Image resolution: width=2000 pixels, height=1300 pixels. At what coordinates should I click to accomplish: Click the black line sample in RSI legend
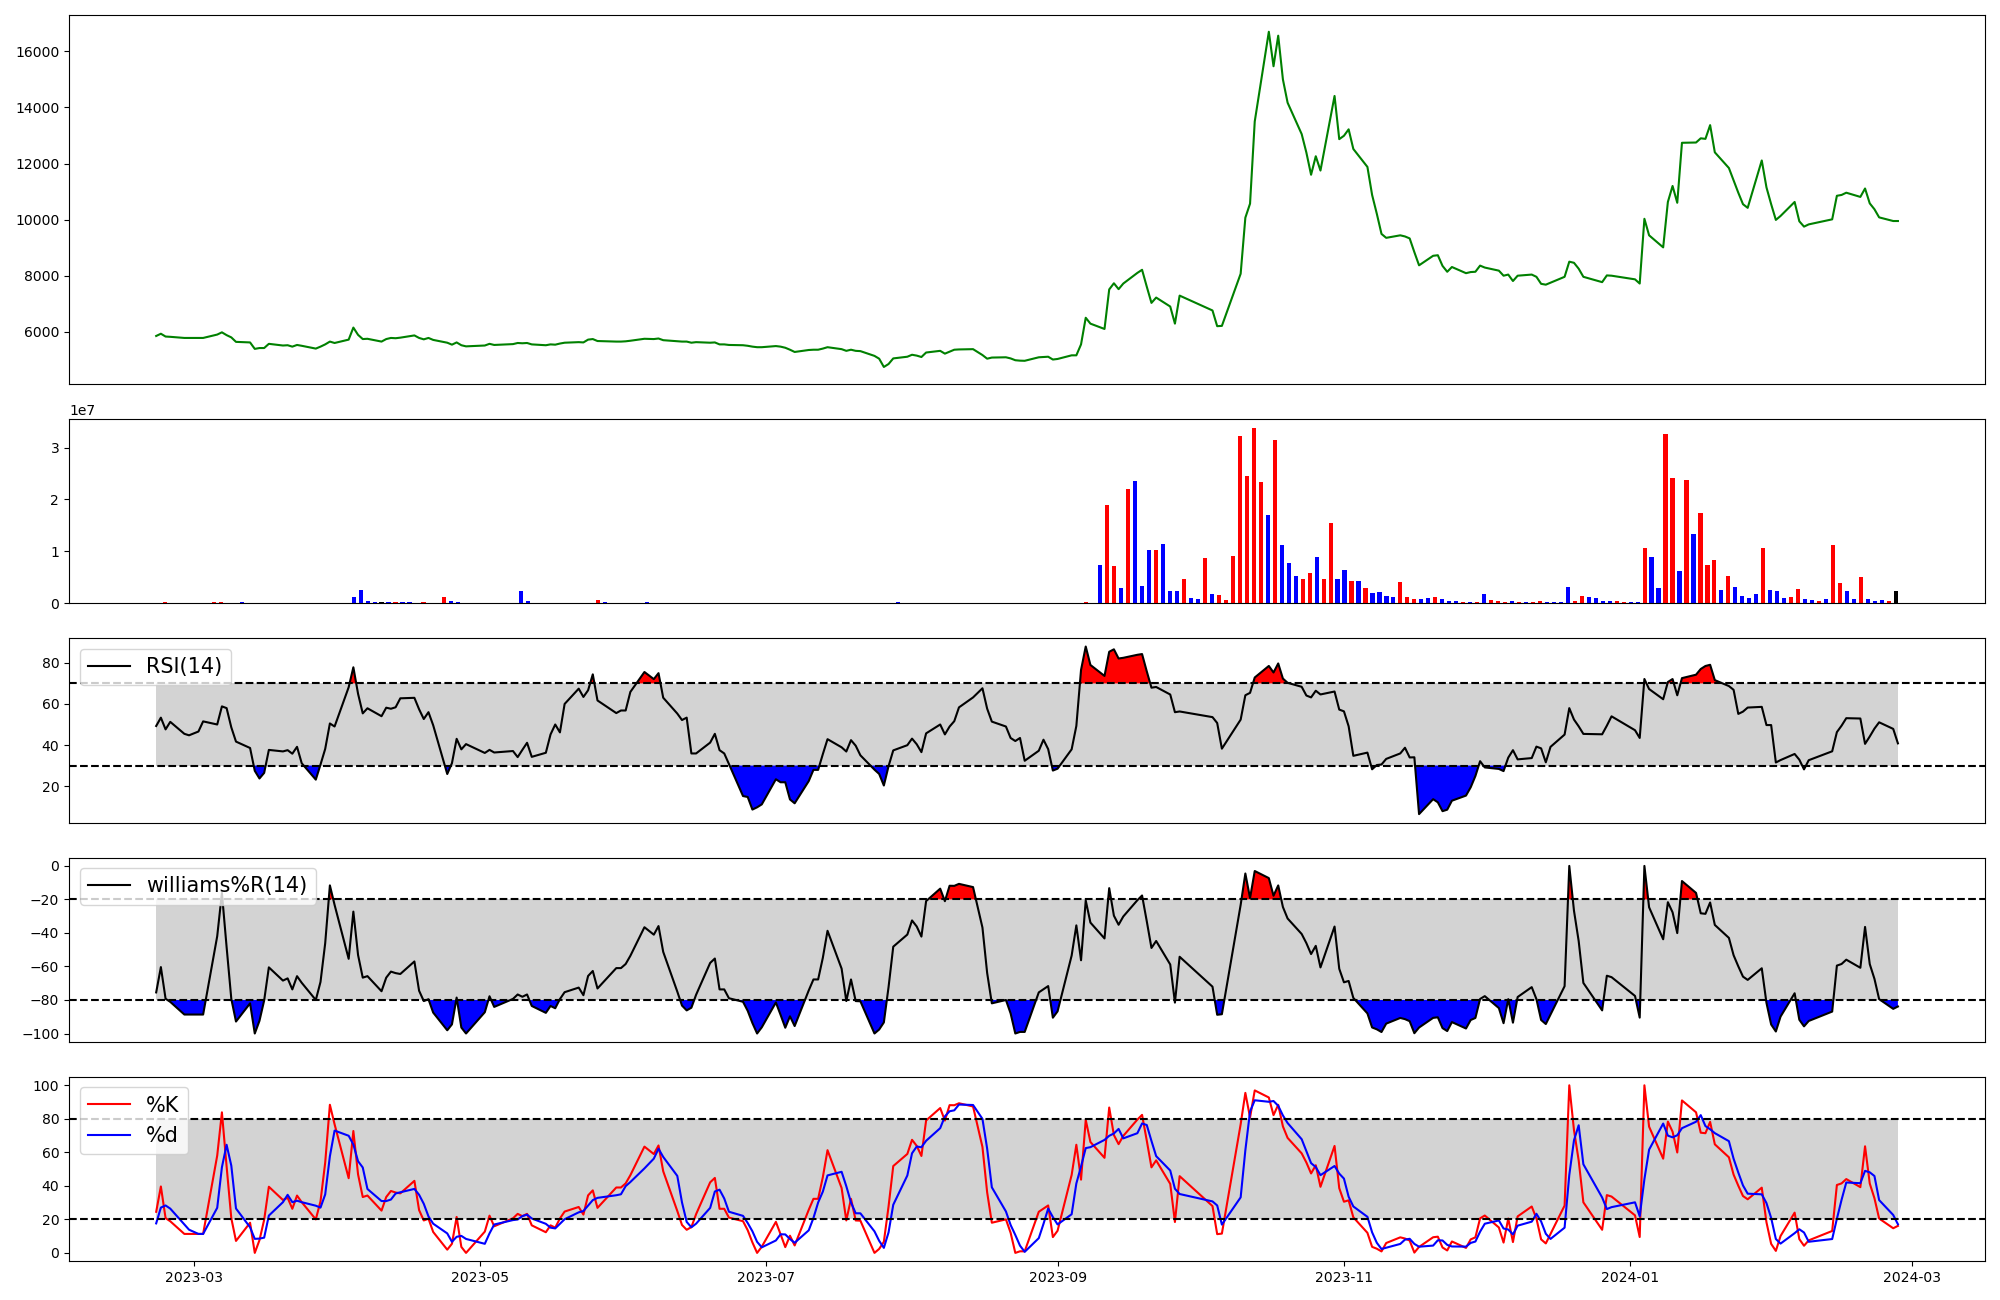[110, 667]
